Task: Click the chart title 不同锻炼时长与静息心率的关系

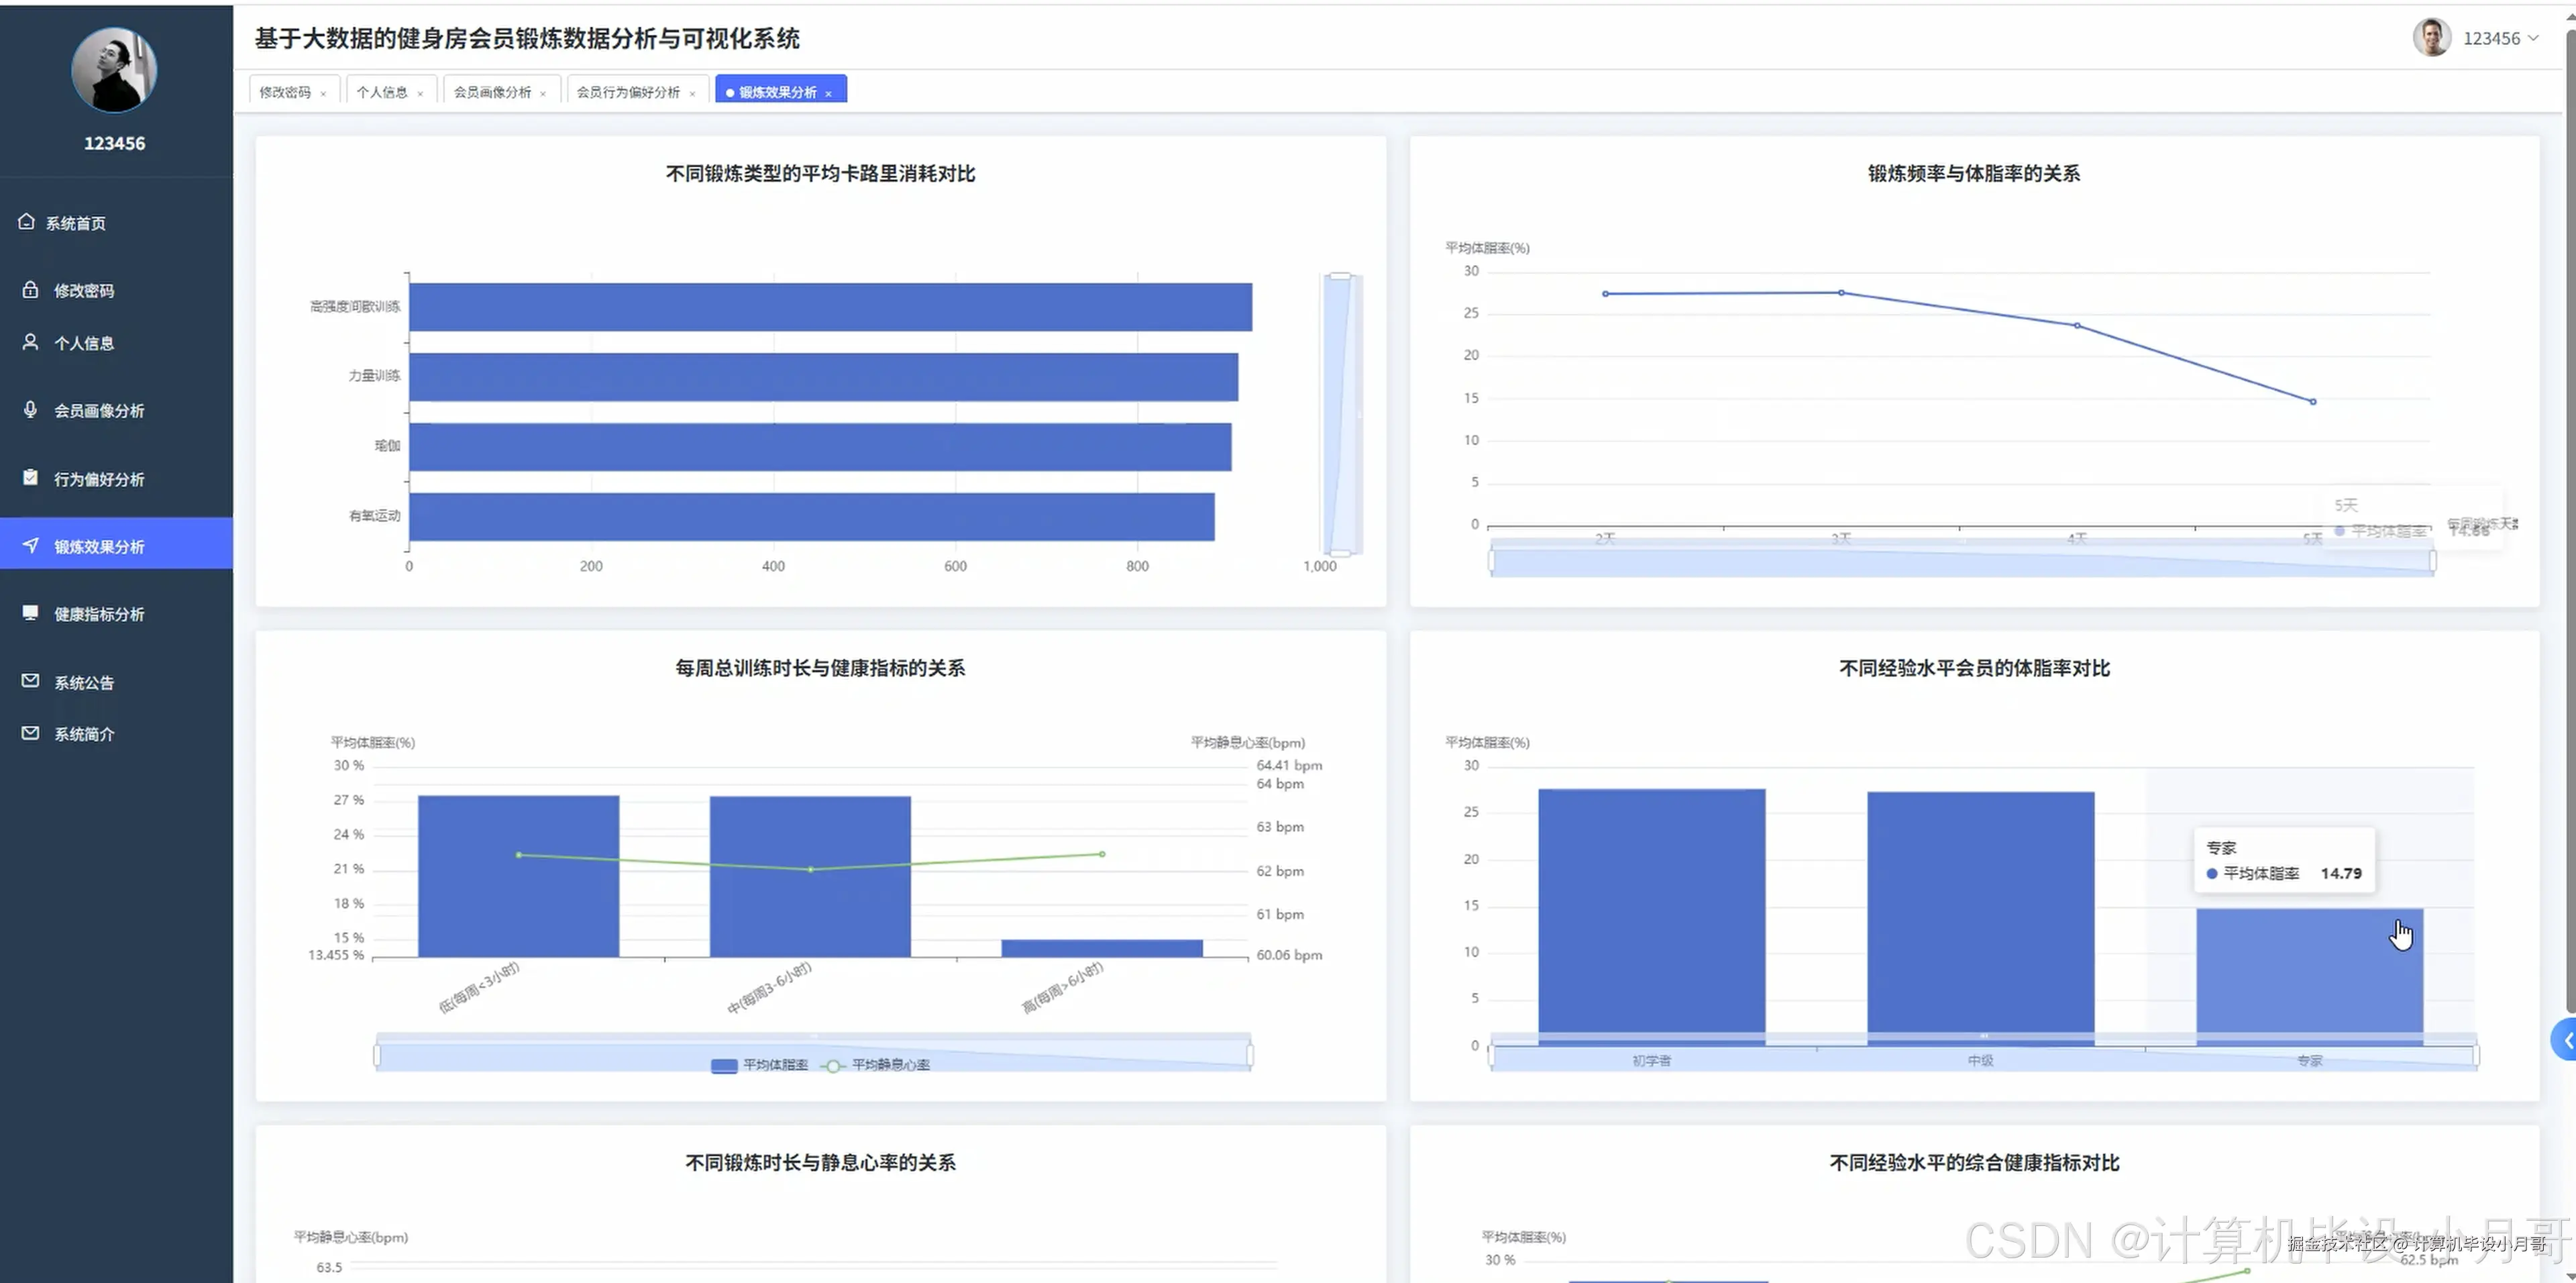Action: 820,1163
